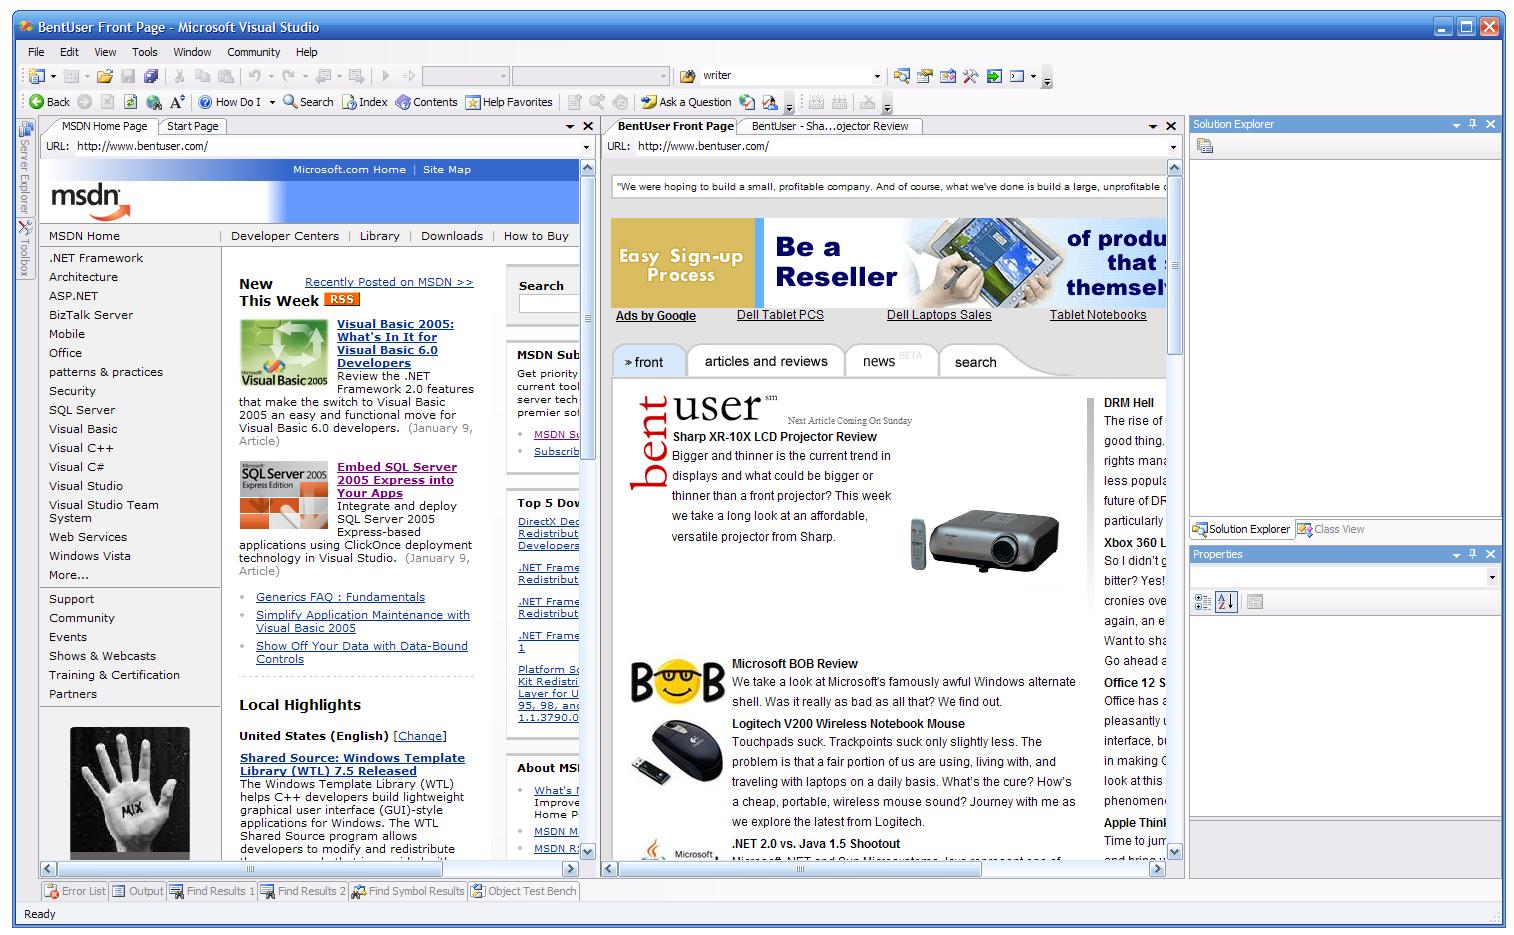
Task: Open the Tools menu
Action: click(x=145, y=52)
